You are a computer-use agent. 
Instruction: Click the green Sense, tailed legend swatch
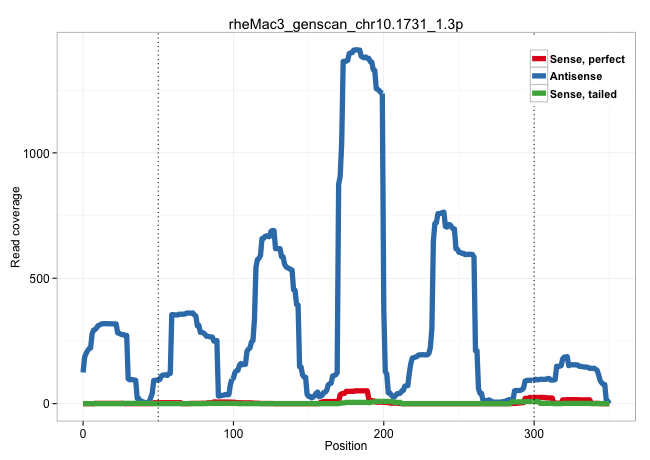tap(539, 93)
